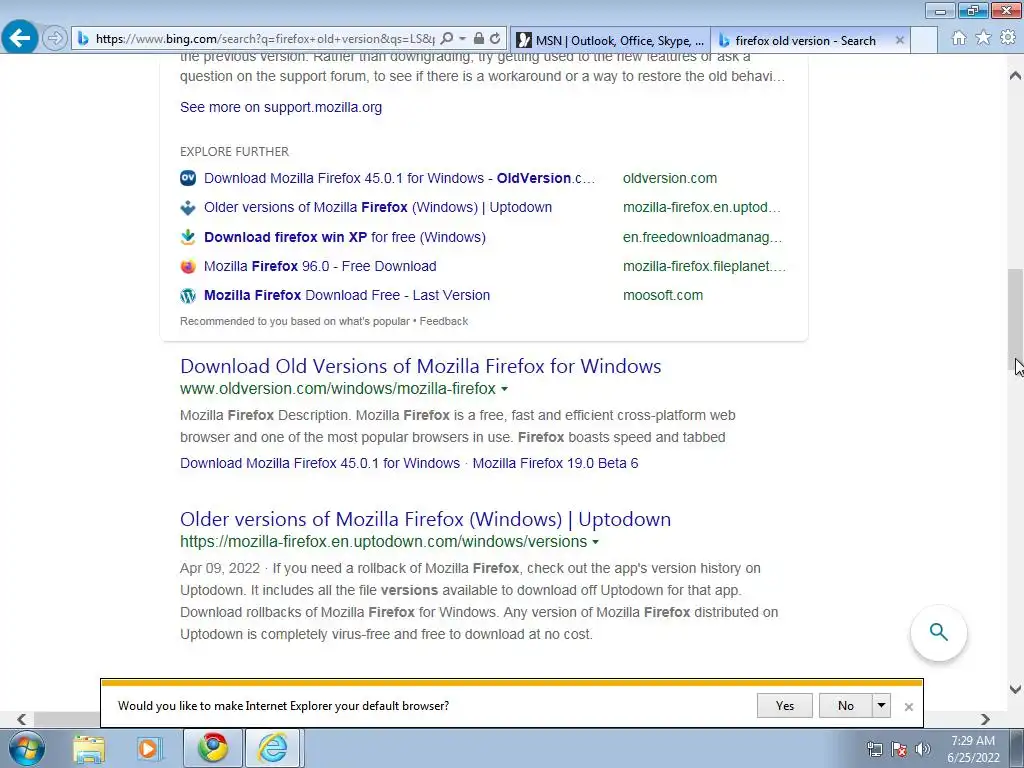Click the Firefox logo favicon
This screenshot has width=1024, height=768.
click(187, 266)
